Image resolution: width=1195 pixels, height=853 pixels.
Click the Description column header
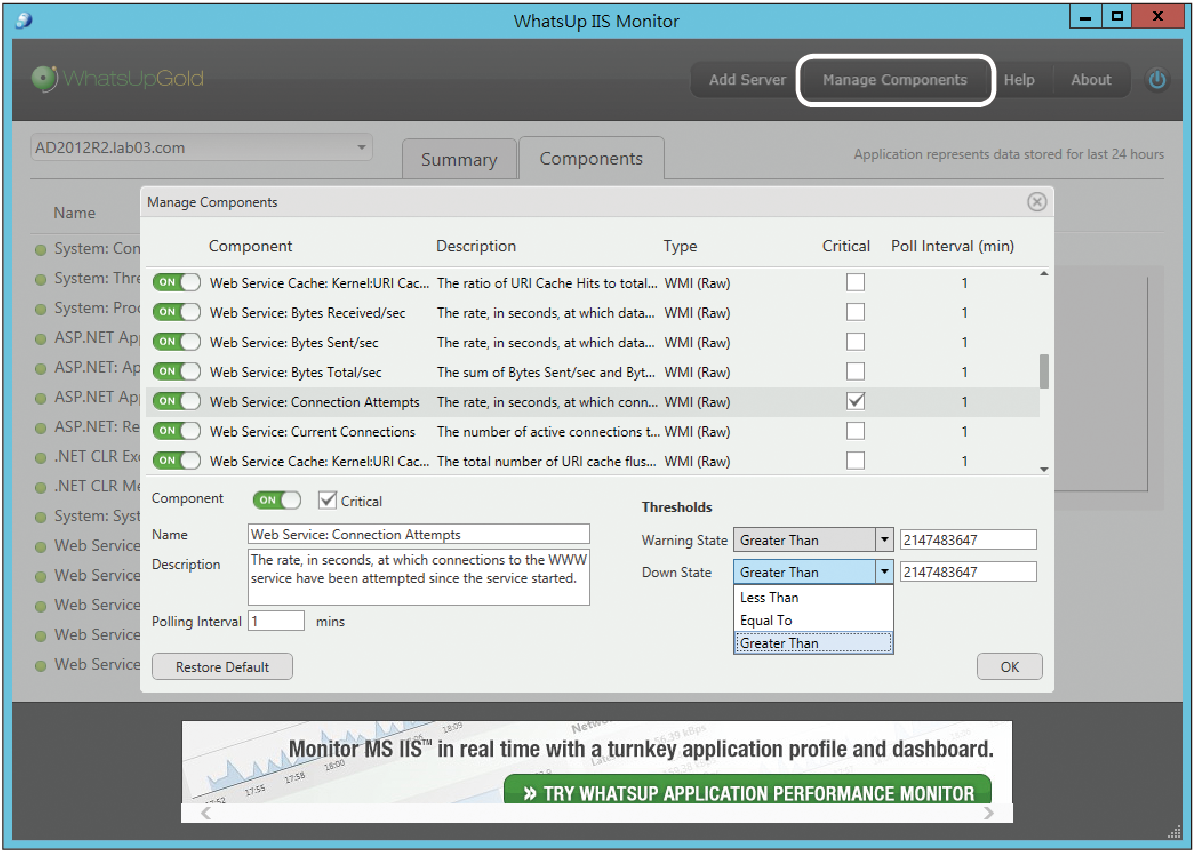[x=476, y=246]
